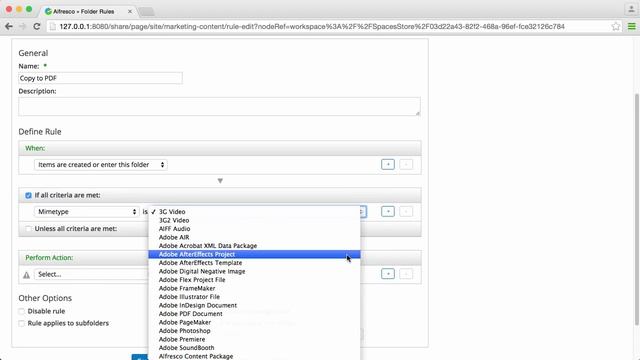Add another When condition with plus button
This screenshot has width=640, height=360.
pyautogui.click(x=388, y=164)
